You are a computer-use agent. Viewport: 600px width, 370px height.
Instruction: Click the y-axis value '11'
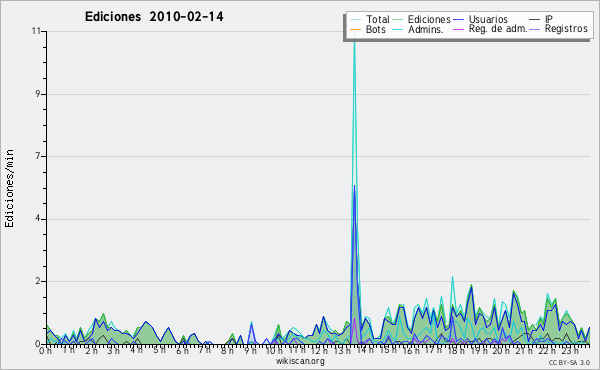36,31
